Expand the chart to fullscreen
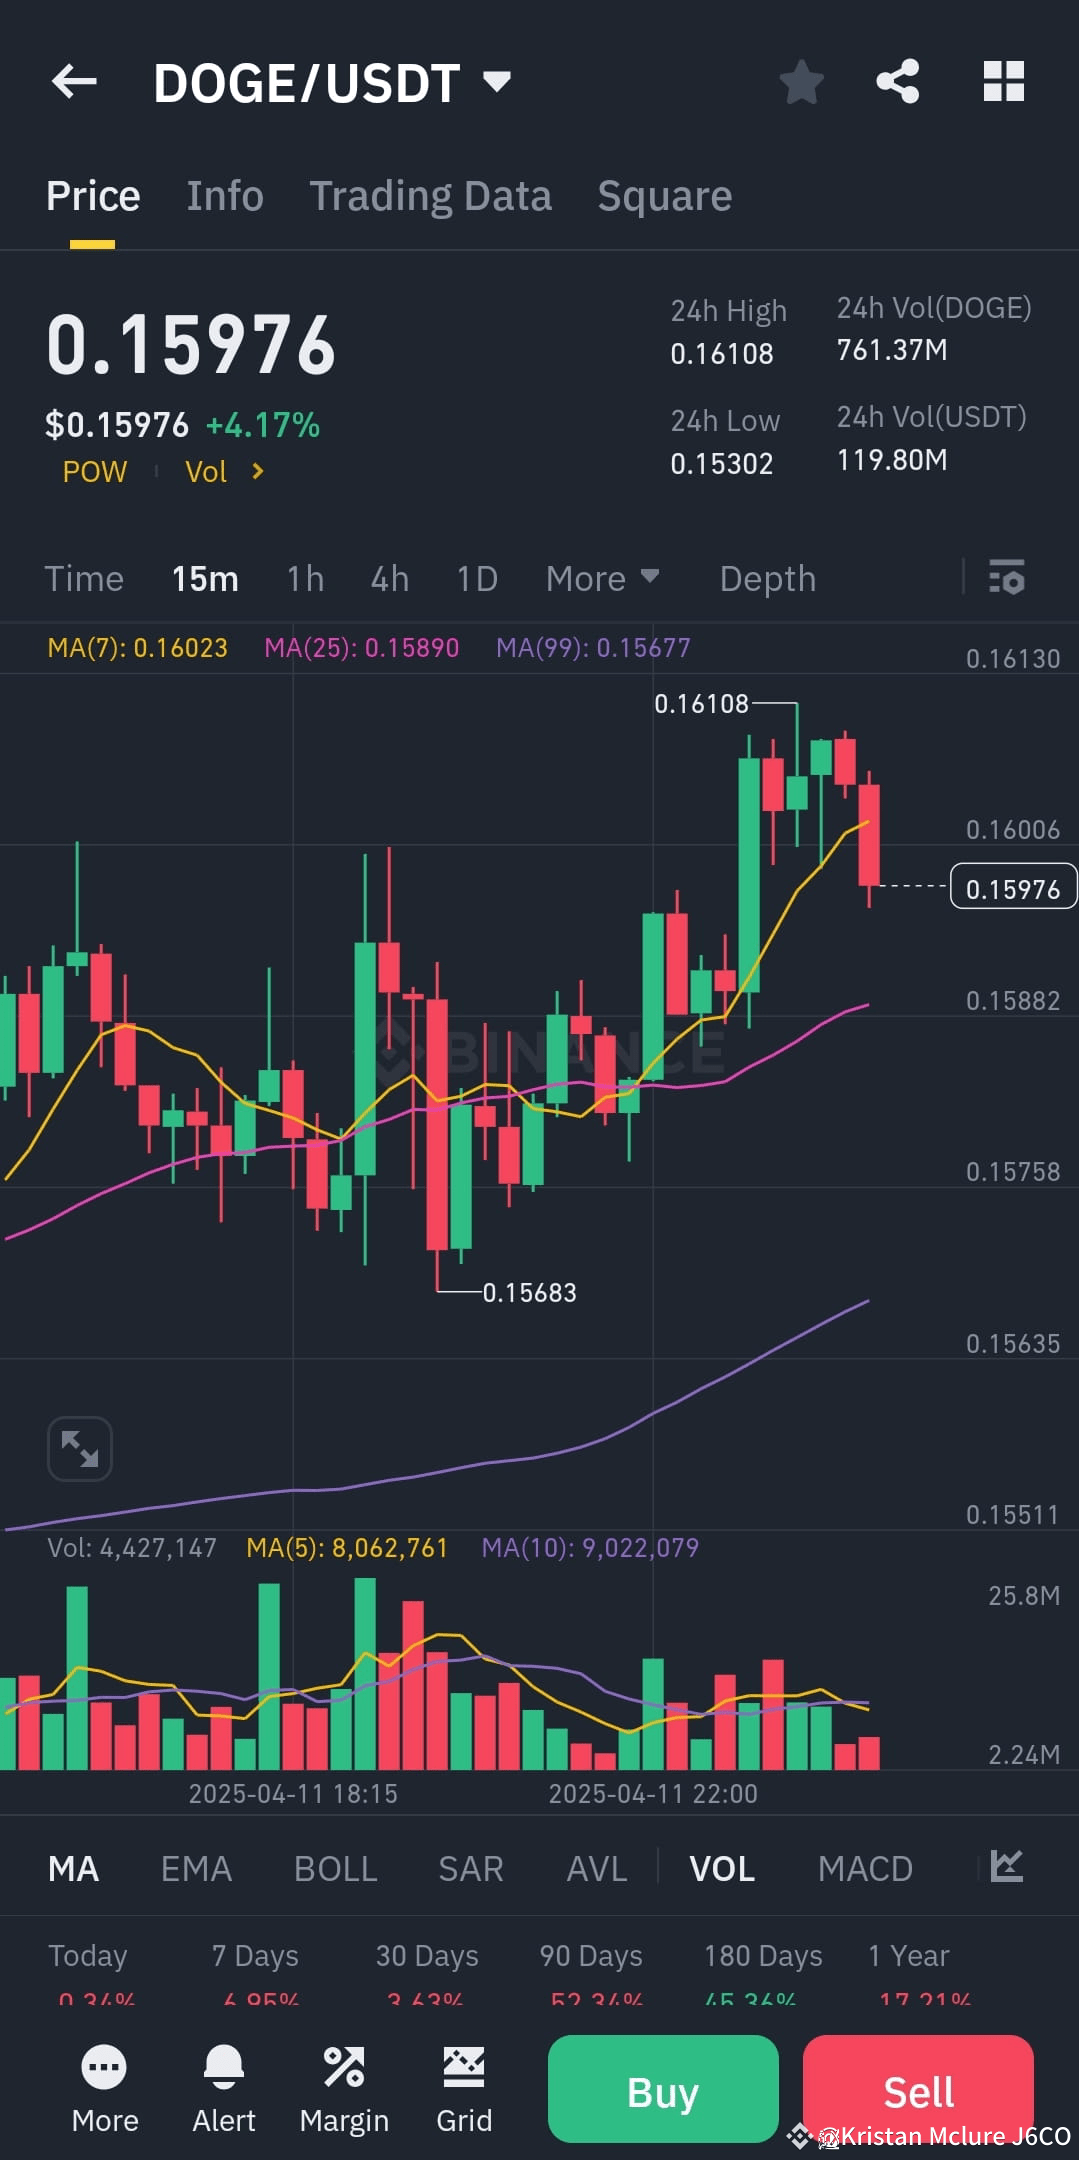The height and width of the screenshot is (2160, 1079). [79, 1448]
